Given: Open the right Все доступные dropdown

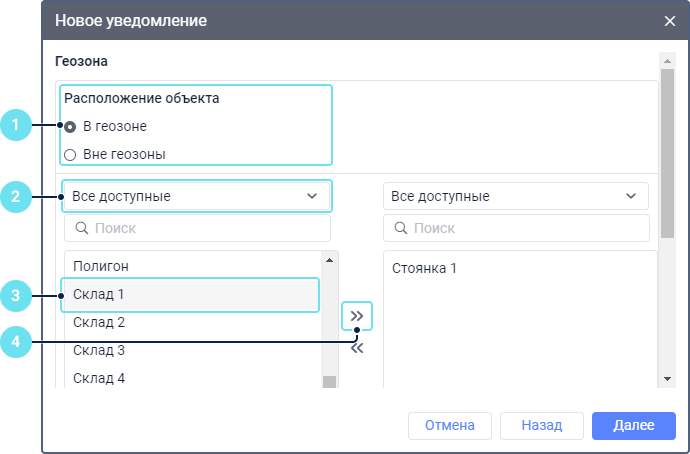Looking at the screenshot, I should click(x=516, y=196).
